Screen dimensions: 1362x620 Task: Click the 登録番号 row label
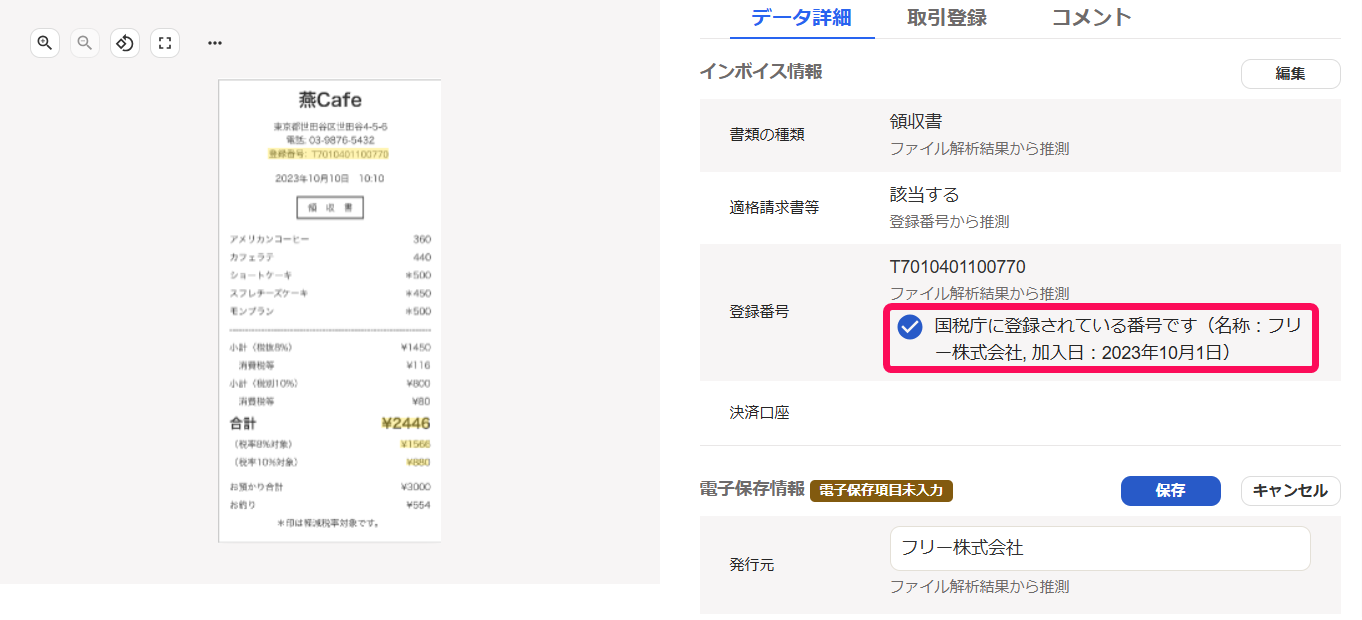click(x=759, y=312)
